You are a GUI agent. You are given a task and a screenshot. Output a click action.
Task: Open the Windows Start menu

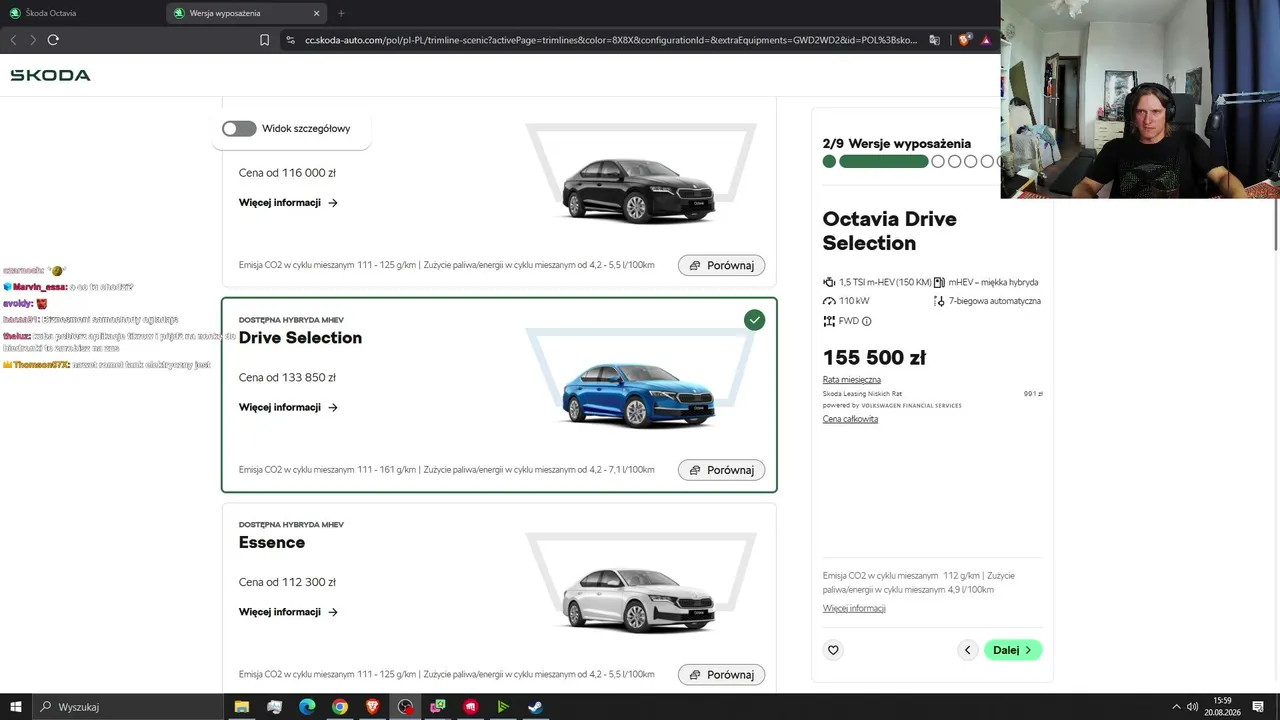(x=15, y=707)
